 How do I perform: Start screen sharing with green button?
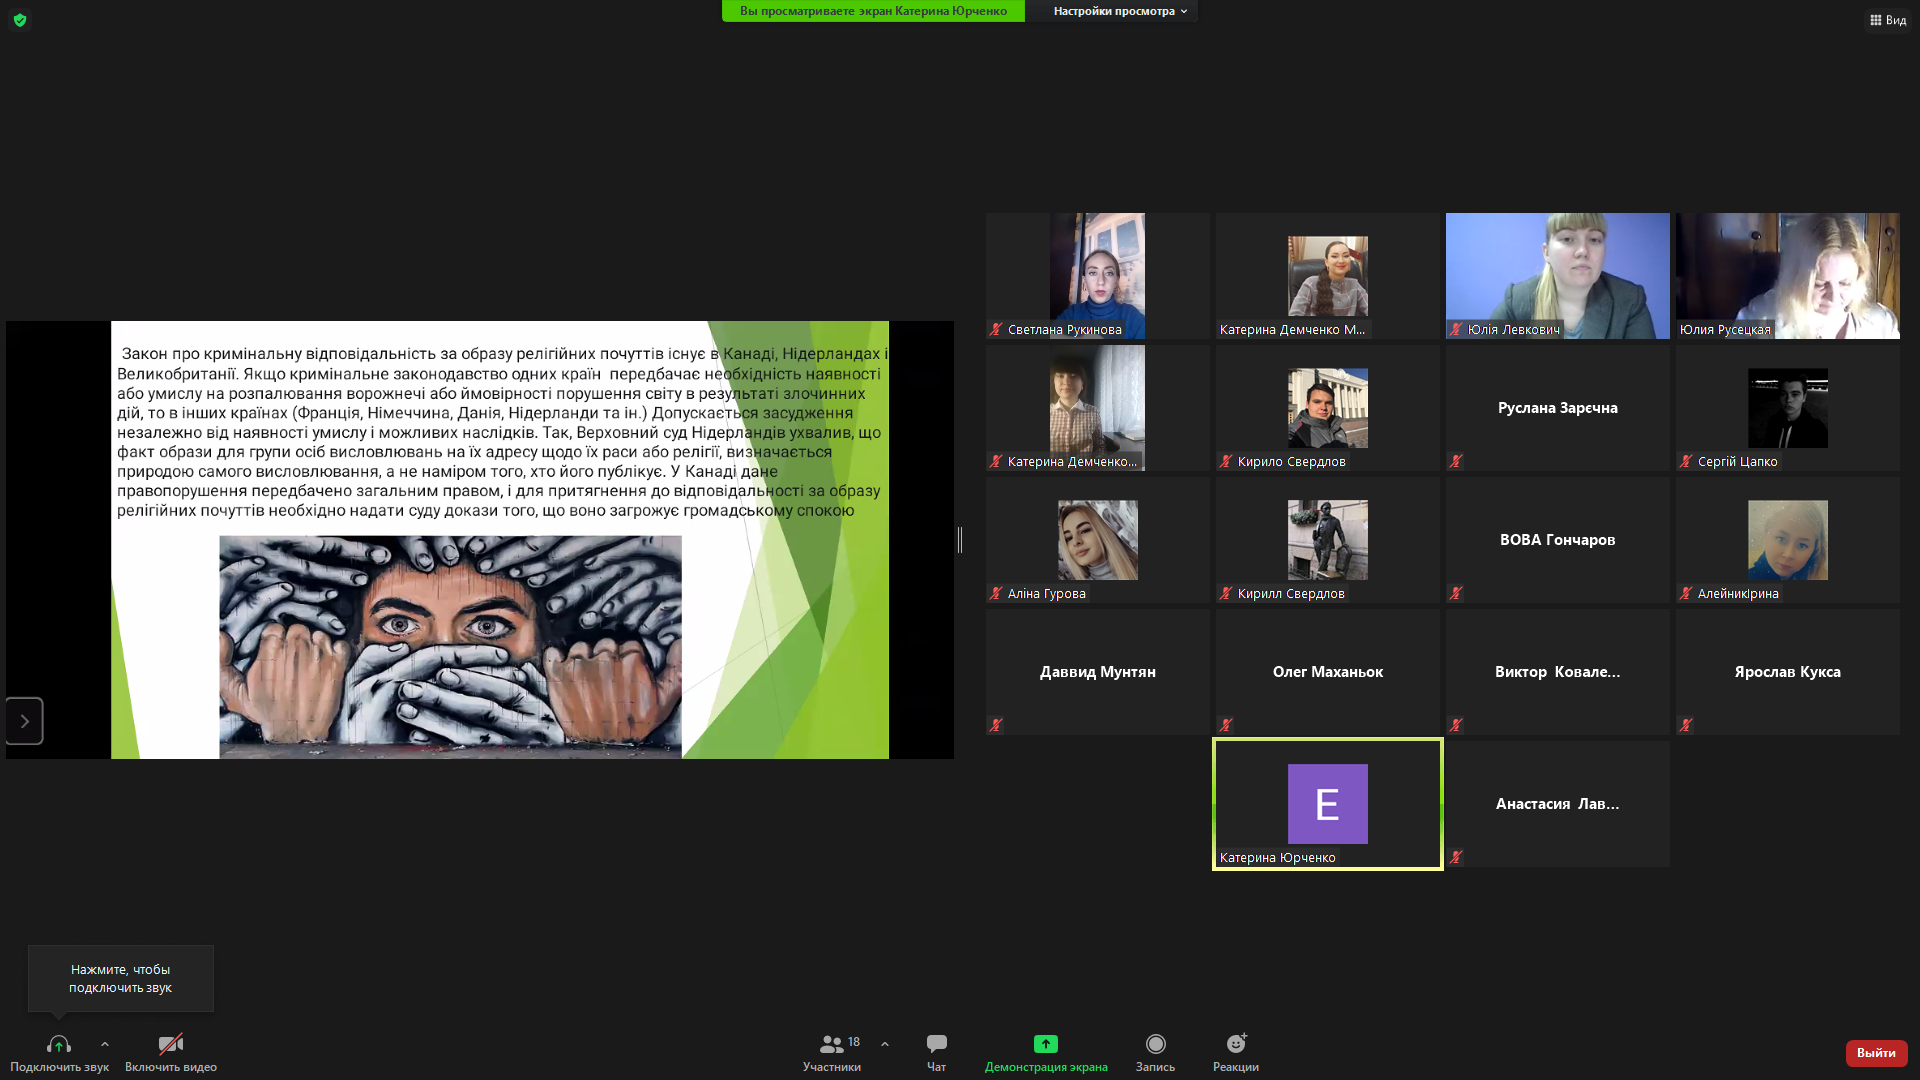[x=1045, y=1044]
